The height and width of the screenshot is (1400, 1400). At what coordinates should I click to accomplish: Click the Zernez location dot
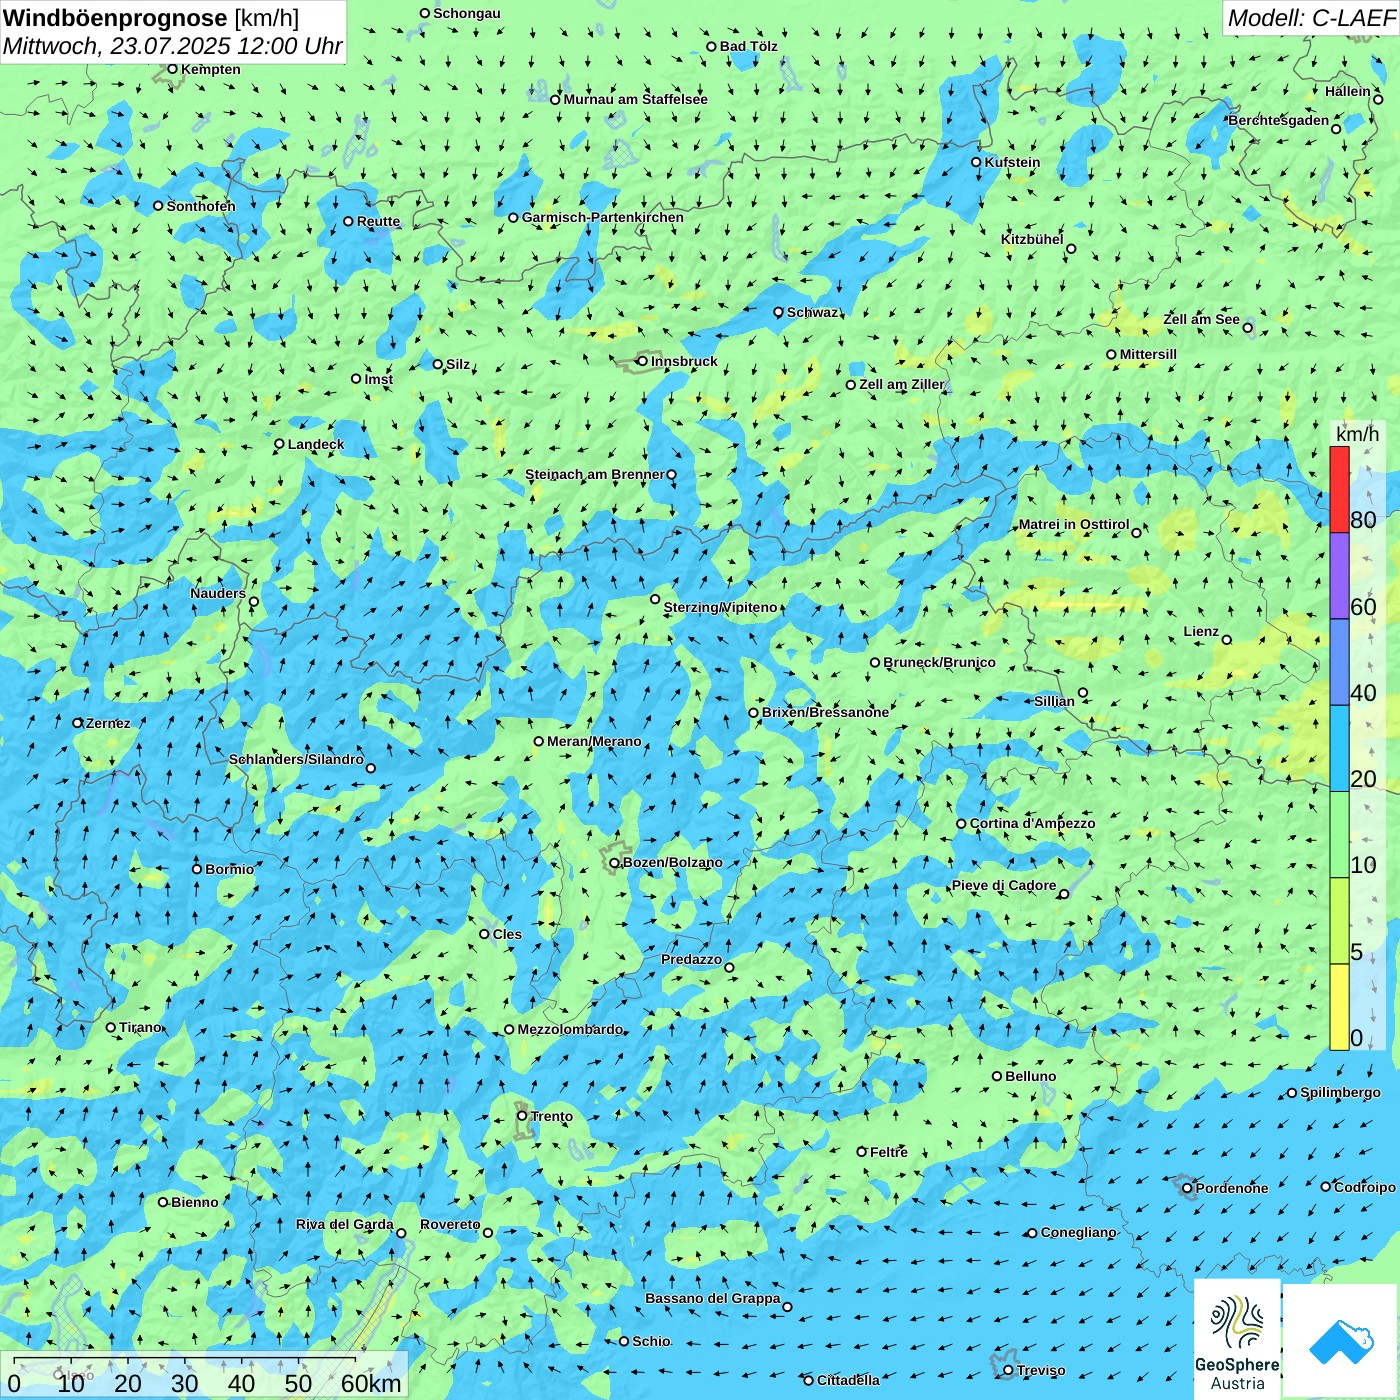(78, 723)
